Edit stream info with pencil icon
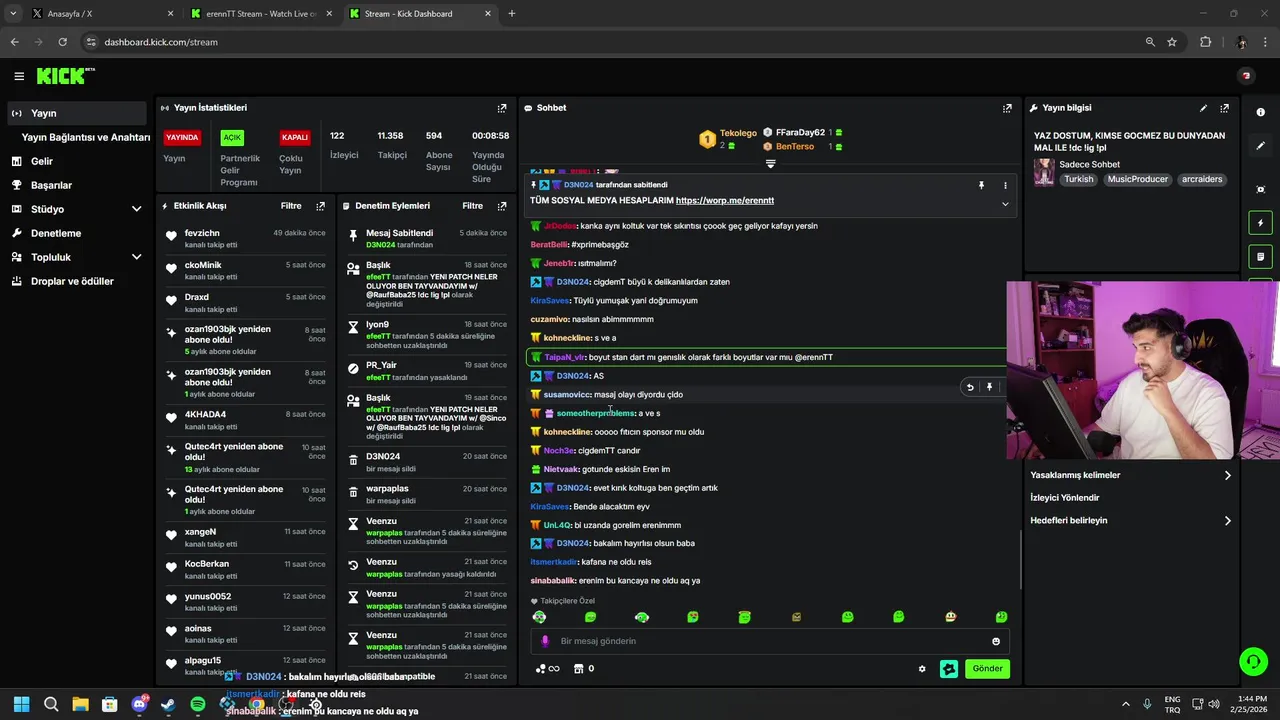The width and height of the screenshot is (1280, 720). 1203,108
